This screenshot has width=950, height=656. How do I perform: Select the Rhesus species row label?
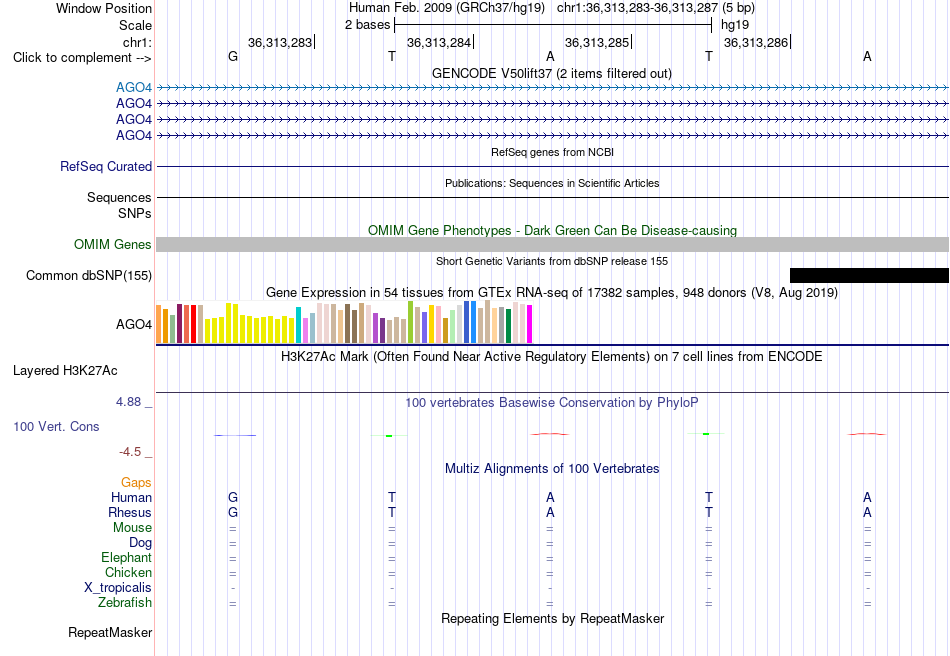[x=130, y=512]
